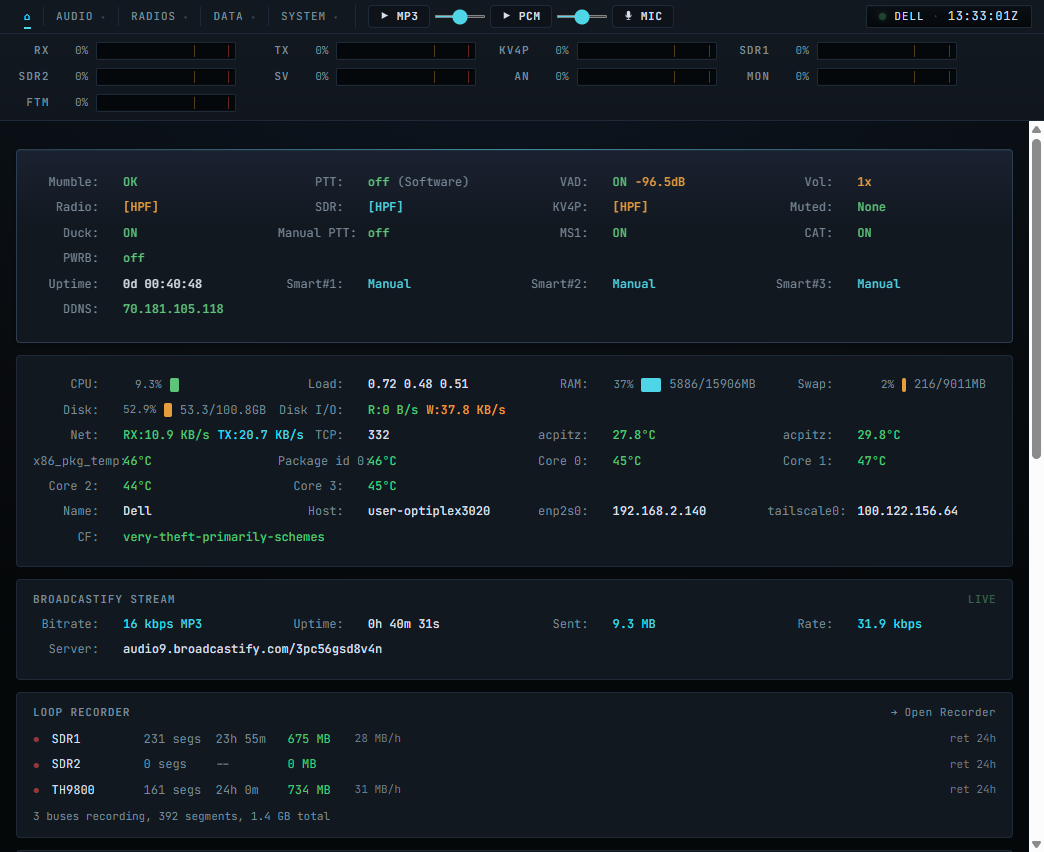The image size is (1044, 852).
Task: Click the Smart#3 Manual value
Action: tap(878, 284)
